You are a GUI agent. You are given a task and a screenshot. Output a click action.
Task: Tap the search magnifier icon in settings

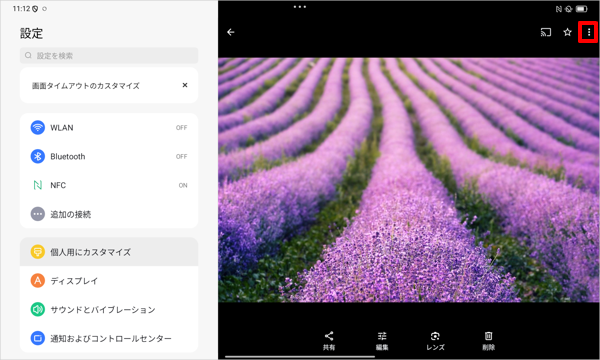(x=28, y=55)
